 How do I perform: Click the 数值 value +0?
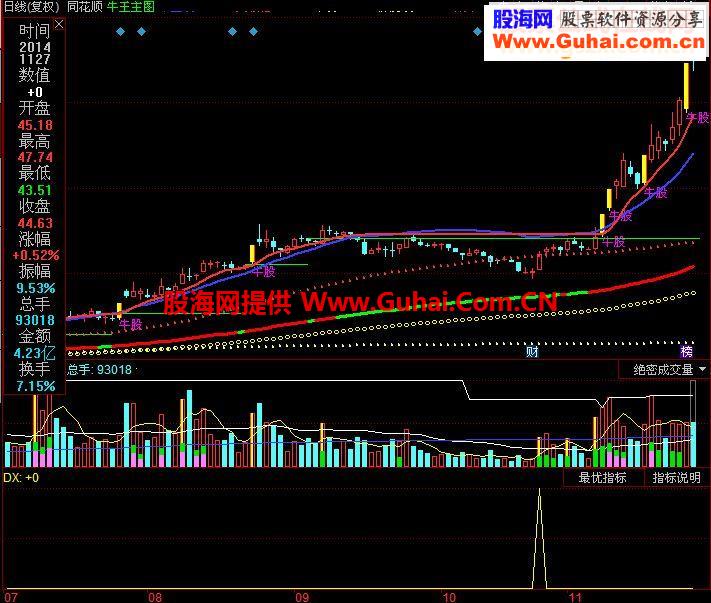coord(35,92)
